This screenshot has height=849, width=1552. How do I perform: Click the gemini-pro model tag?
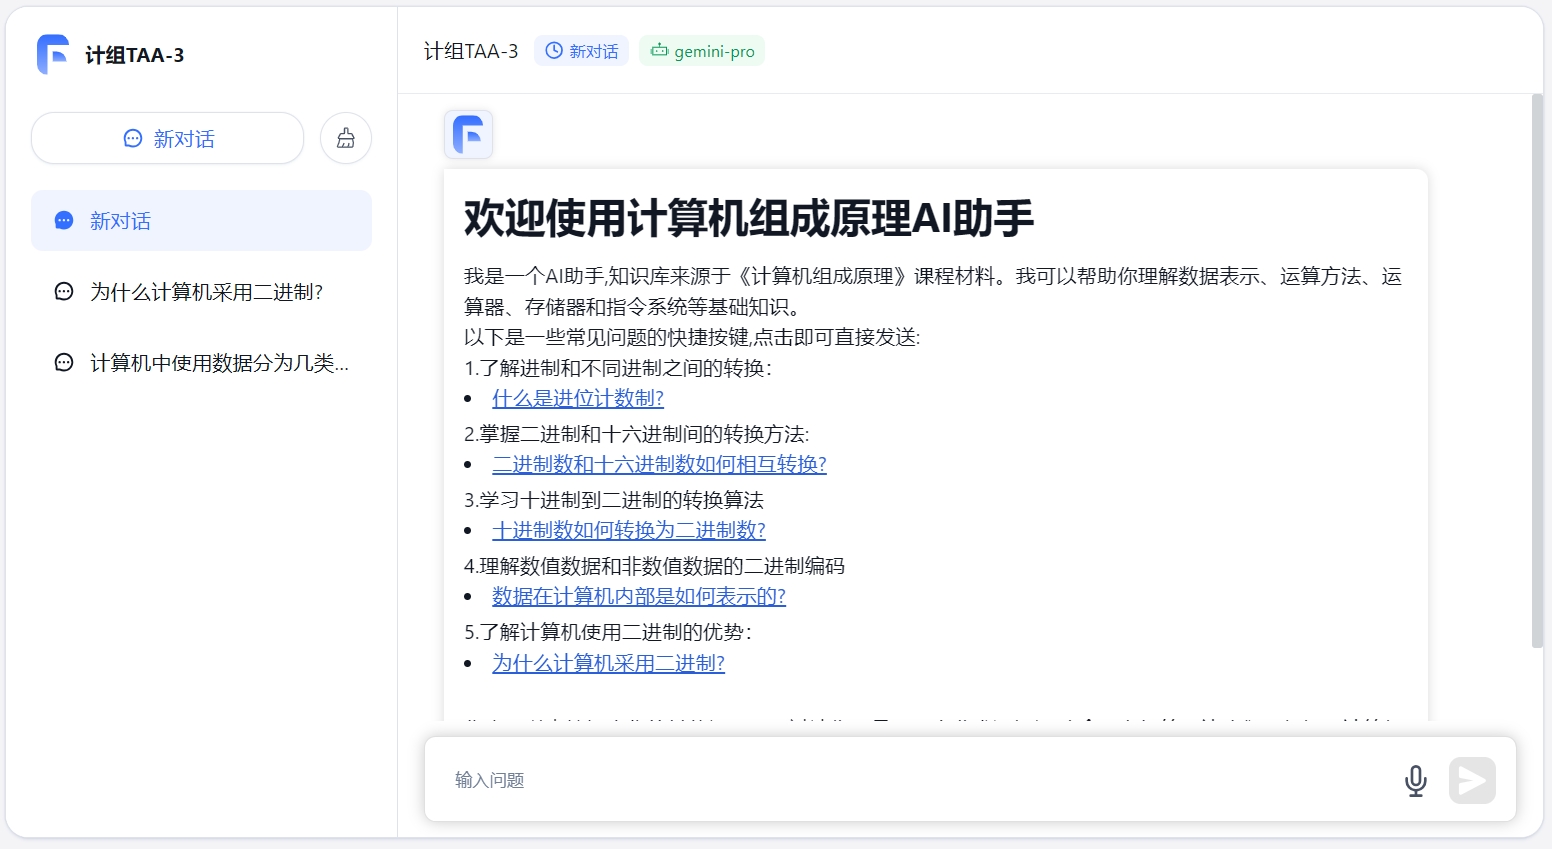(702, 51)
